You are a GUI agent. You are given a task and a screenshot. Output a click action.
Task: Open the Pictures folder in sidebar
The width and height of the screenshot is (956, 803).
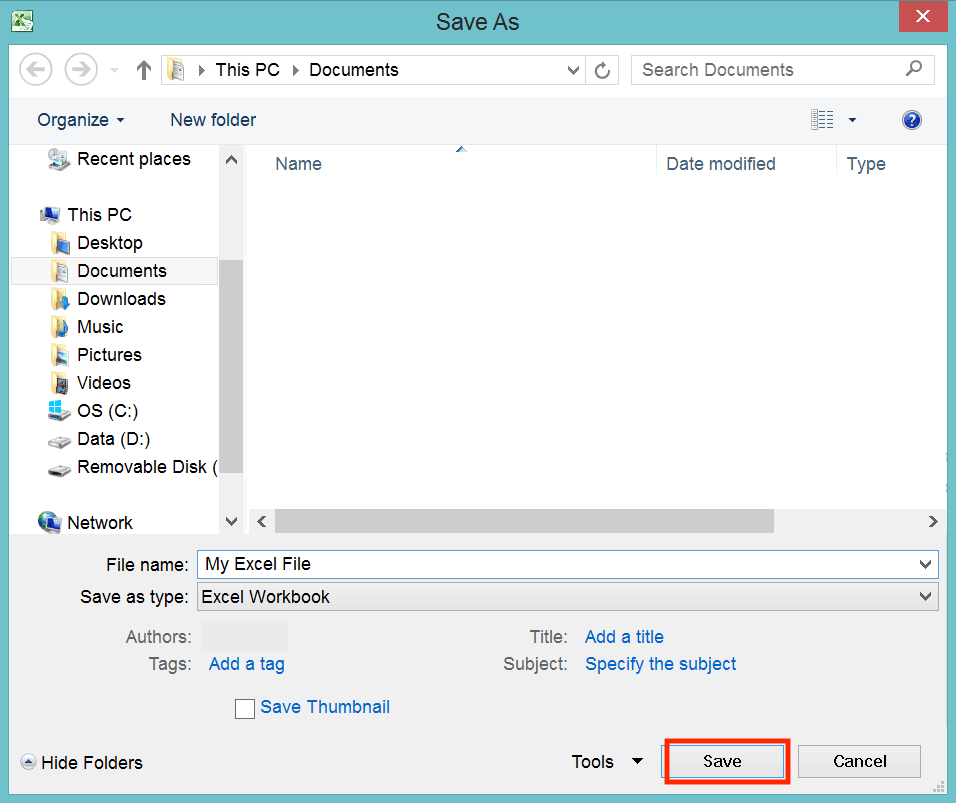coord(96,355)
